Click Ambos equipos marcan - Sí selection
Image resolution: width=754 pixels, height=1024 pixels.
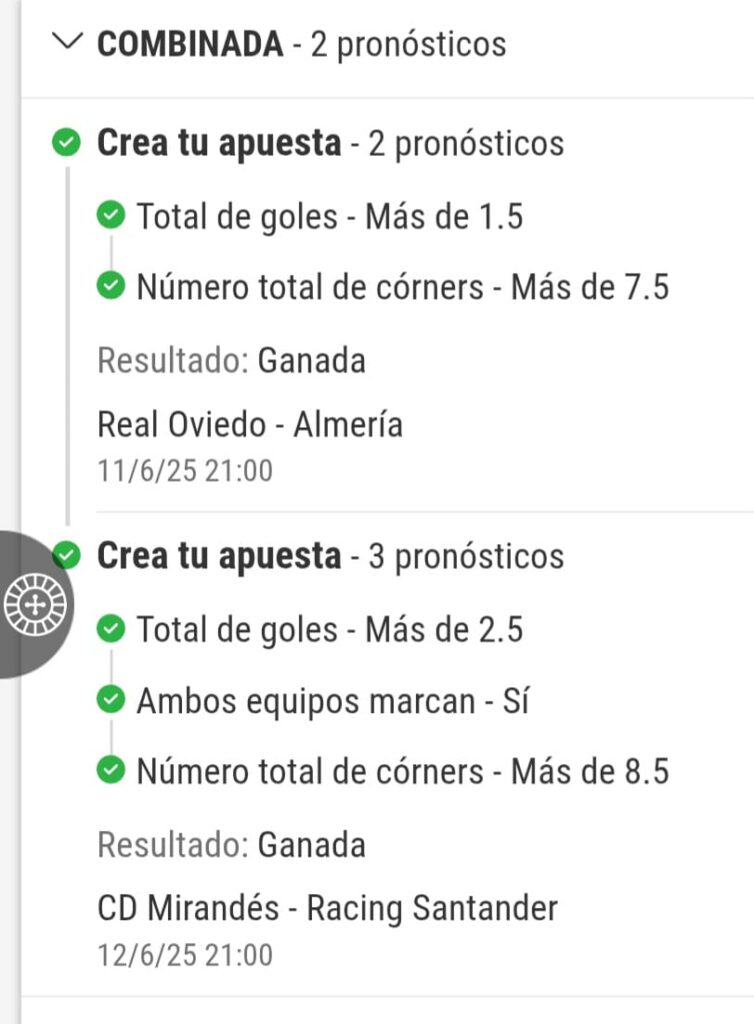coord(333,701)
